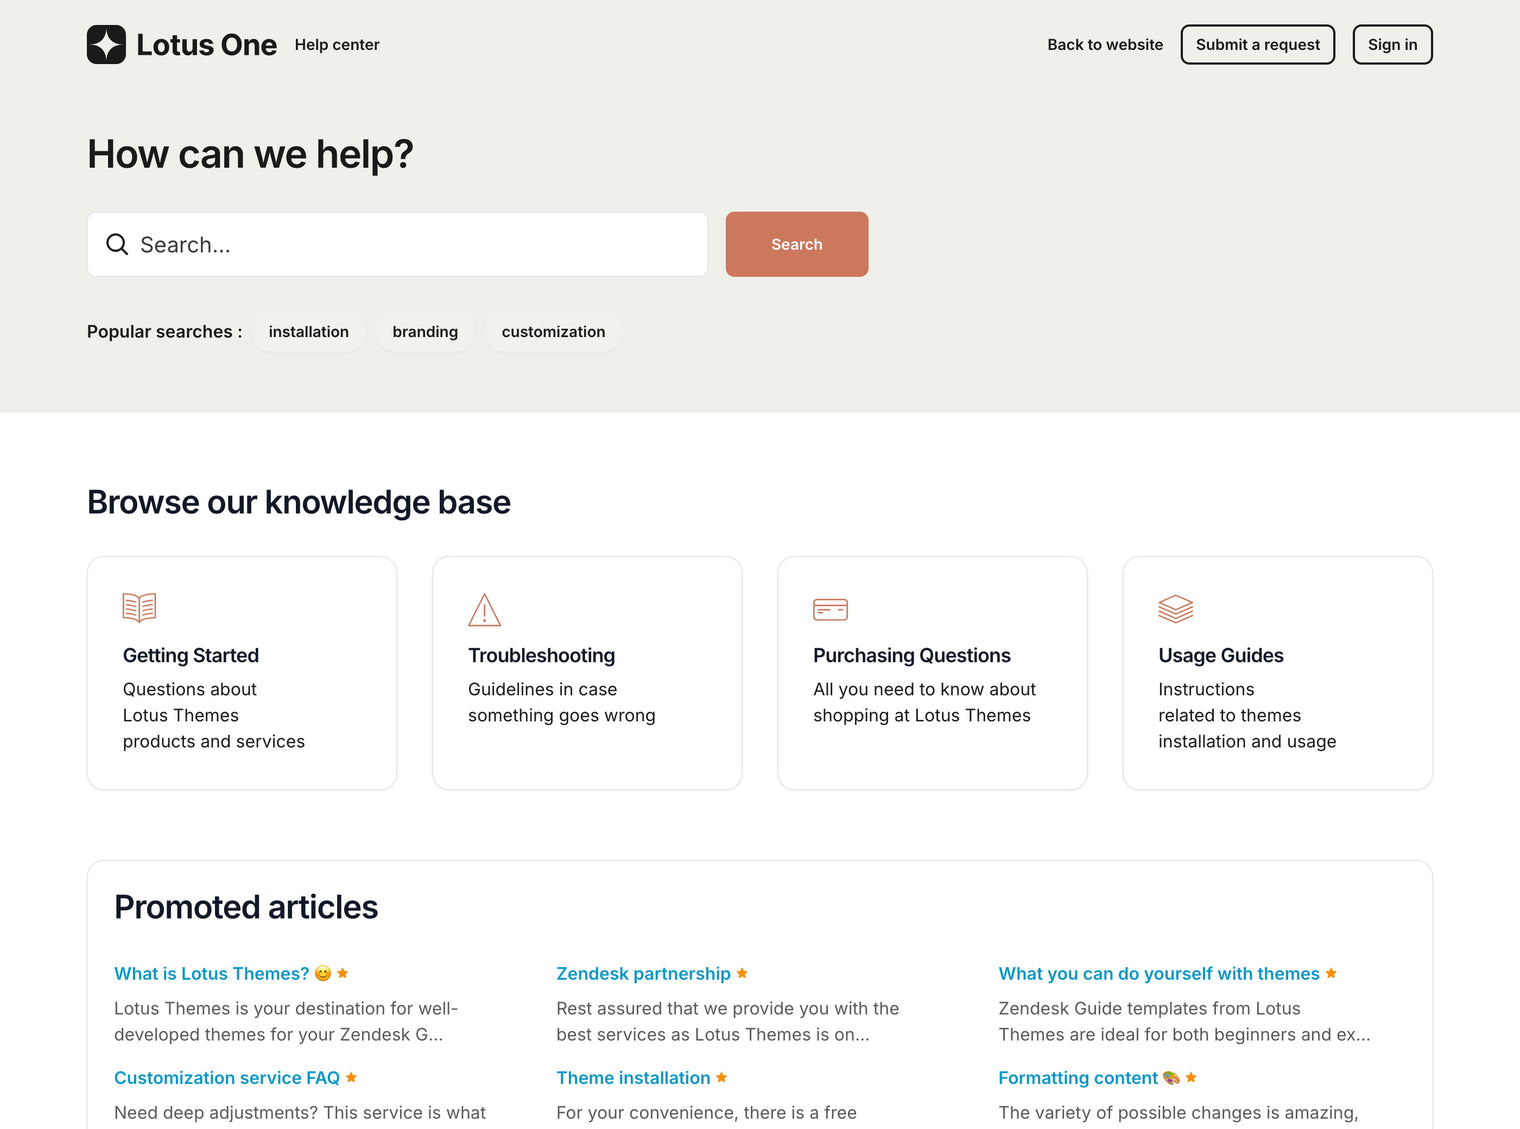This screenshot has width=1520, height=1129.
Task: Click the Browse our knowledge base heading
Action: point(299,502)
